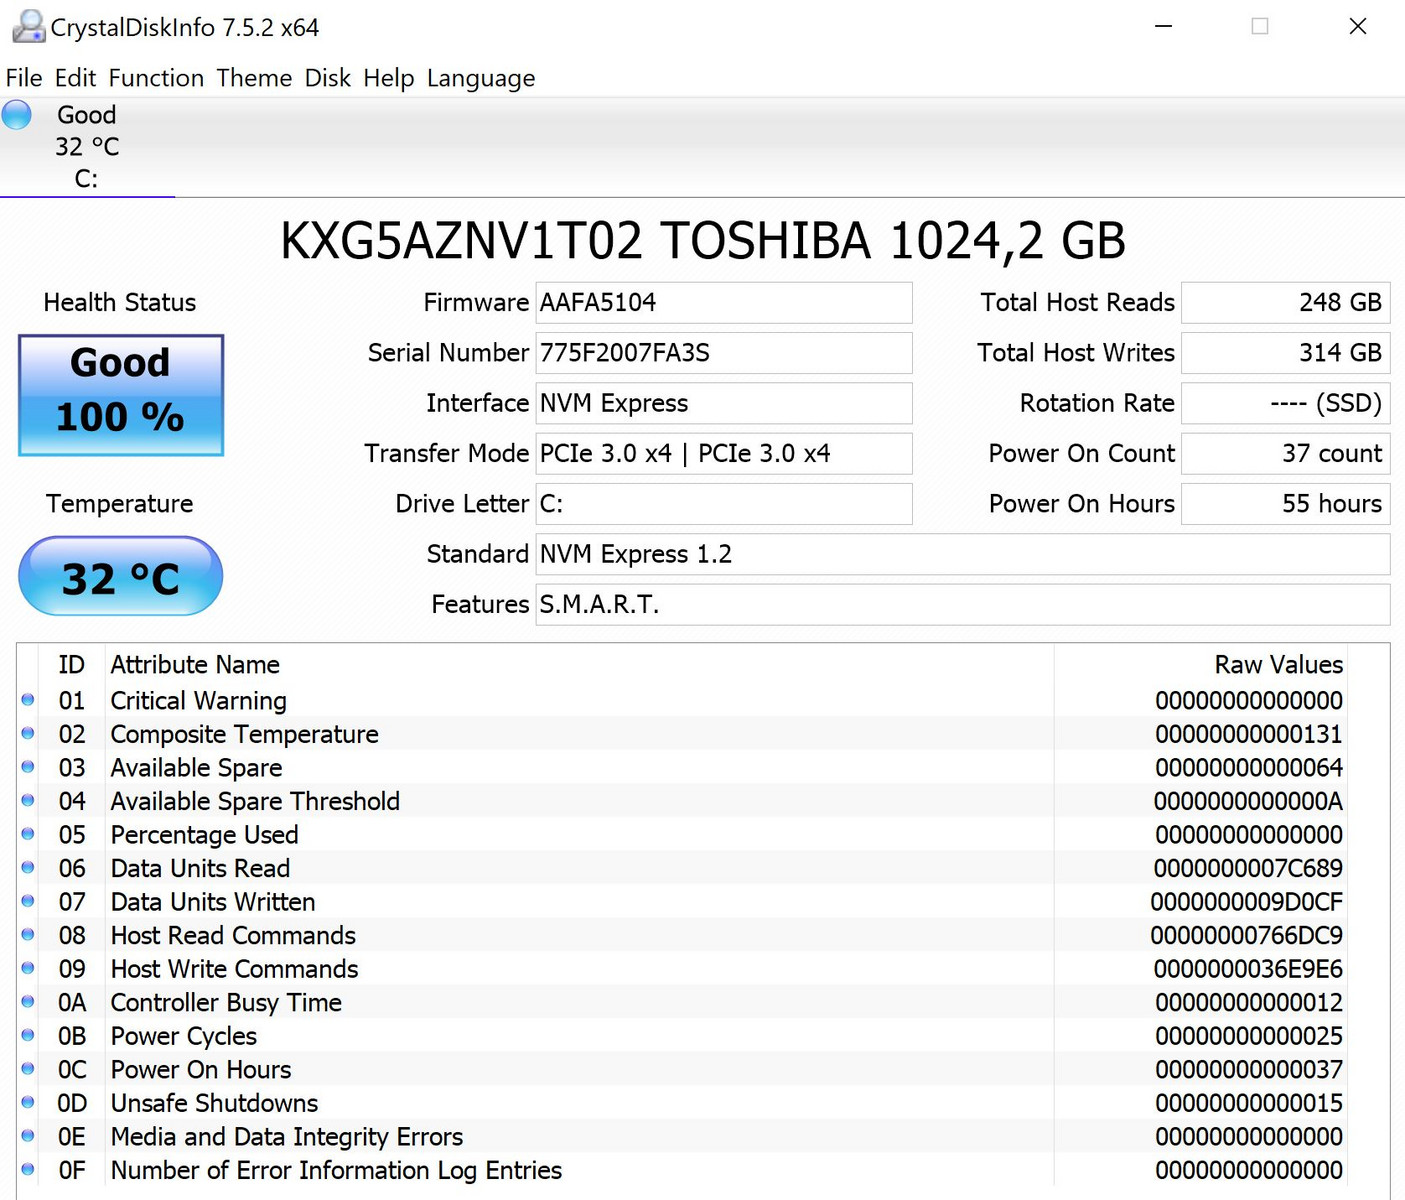Click the Total Host Writes value 314 GB

pos(1286,353)
